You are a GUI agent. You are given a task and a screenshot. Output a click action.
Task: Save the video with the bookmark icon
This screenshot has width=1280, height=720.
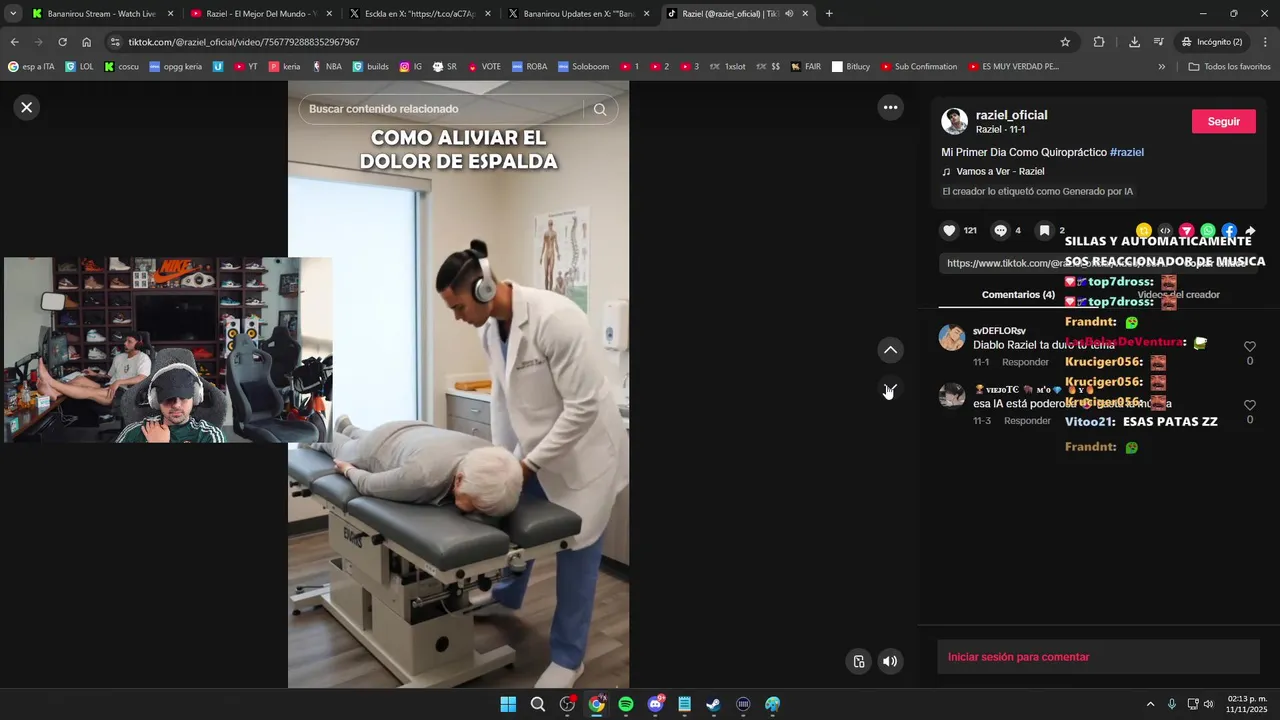[x=1044, y=230]
